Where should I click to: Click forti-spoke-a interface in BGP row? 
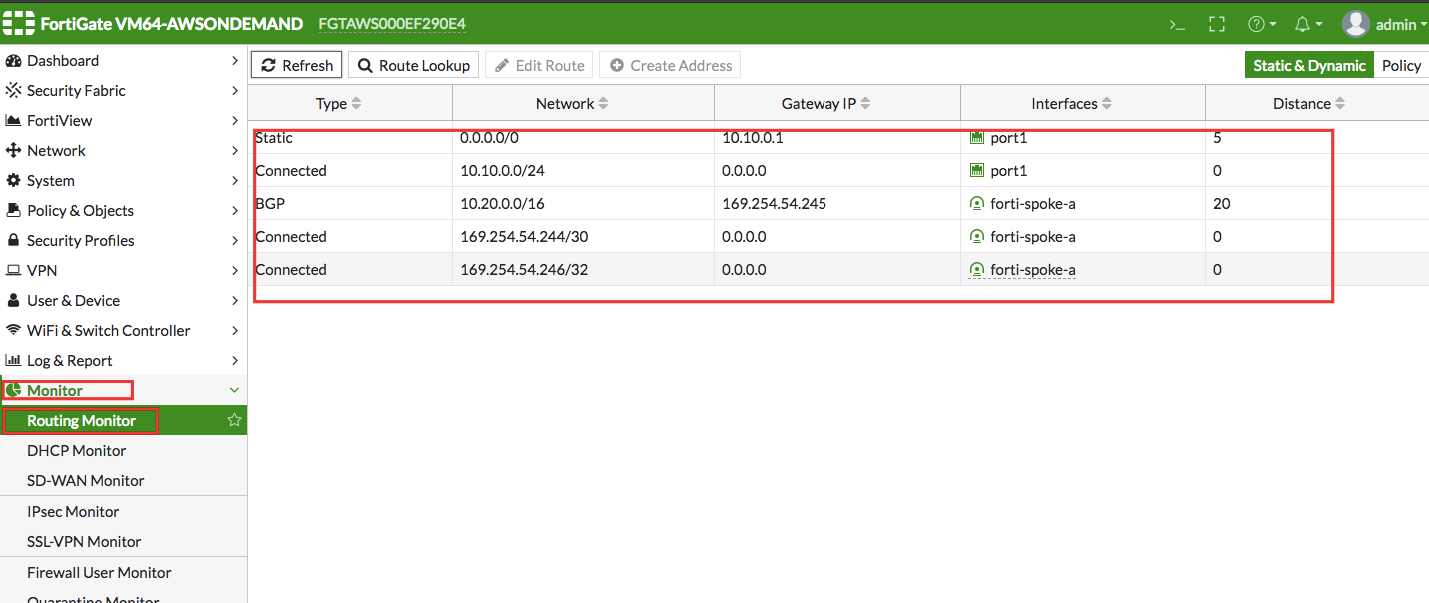point(1023,204)
